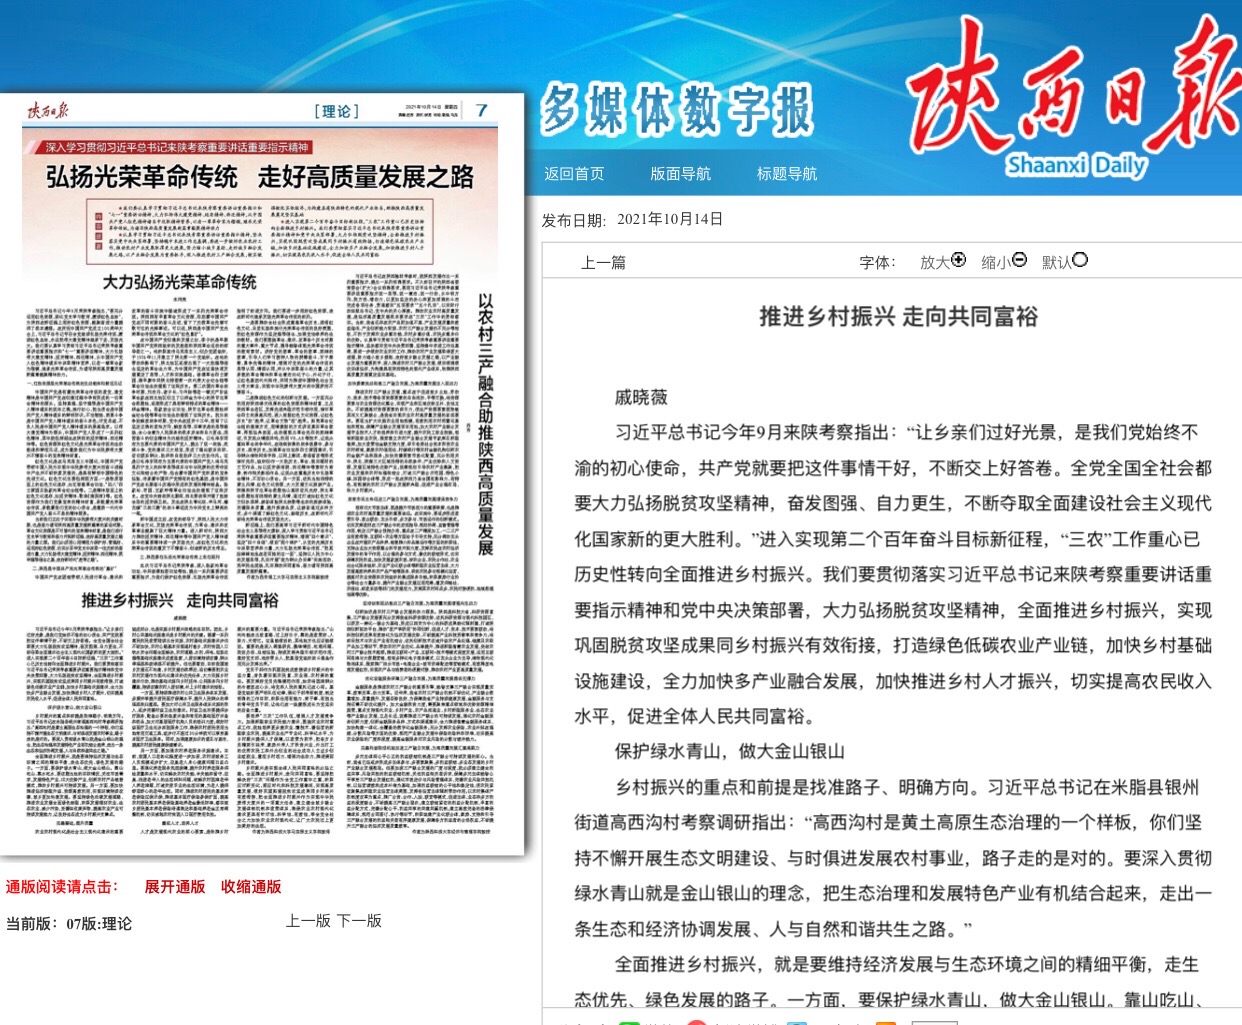Go to 返回首页 in the navigation bar
Viewport: 1242px width, 1025px height.
coord(574,174)
